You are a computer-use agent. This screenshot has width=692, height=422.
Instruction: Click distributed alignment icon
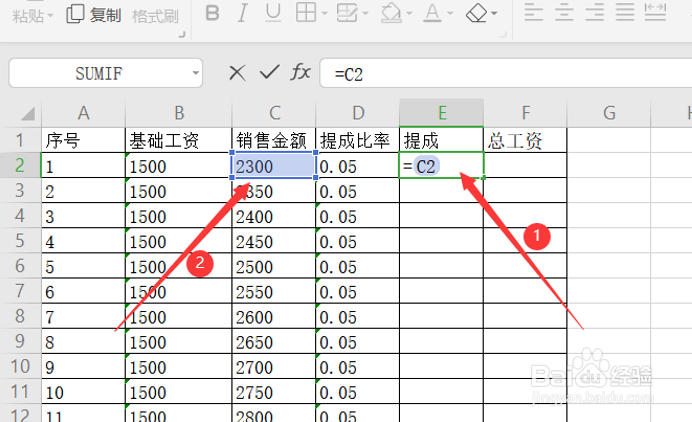(655, 12)
